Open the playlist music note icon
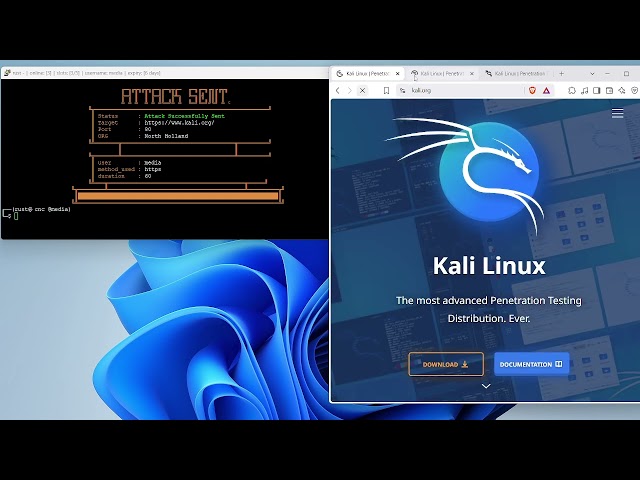640x480 pixels. tap(584, 91)
